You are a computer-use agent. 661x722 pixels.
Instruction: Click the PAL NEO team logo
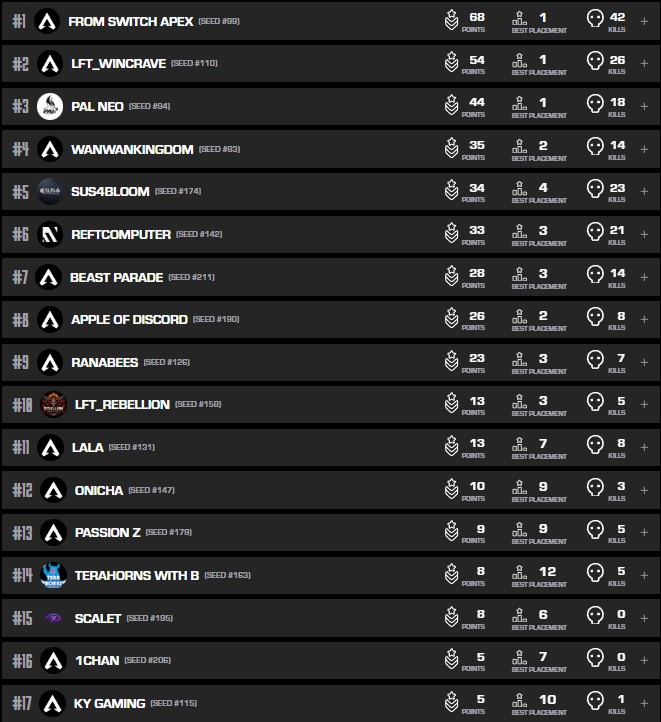click(x=50, y=106)
